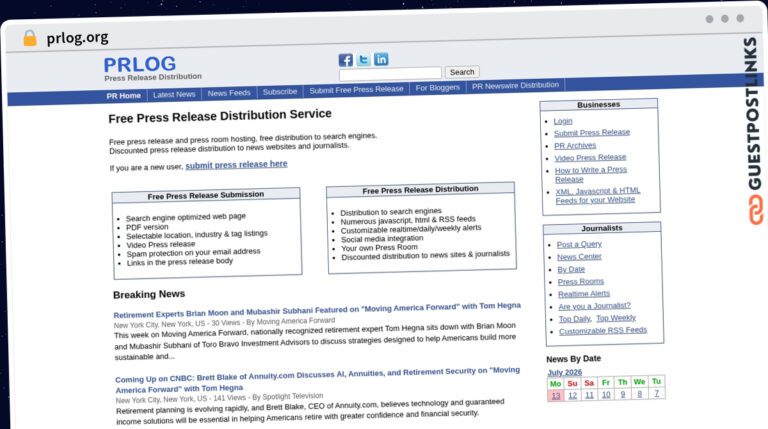Click the 'Free Press Release Distribution Service' heading

point(220,116)
